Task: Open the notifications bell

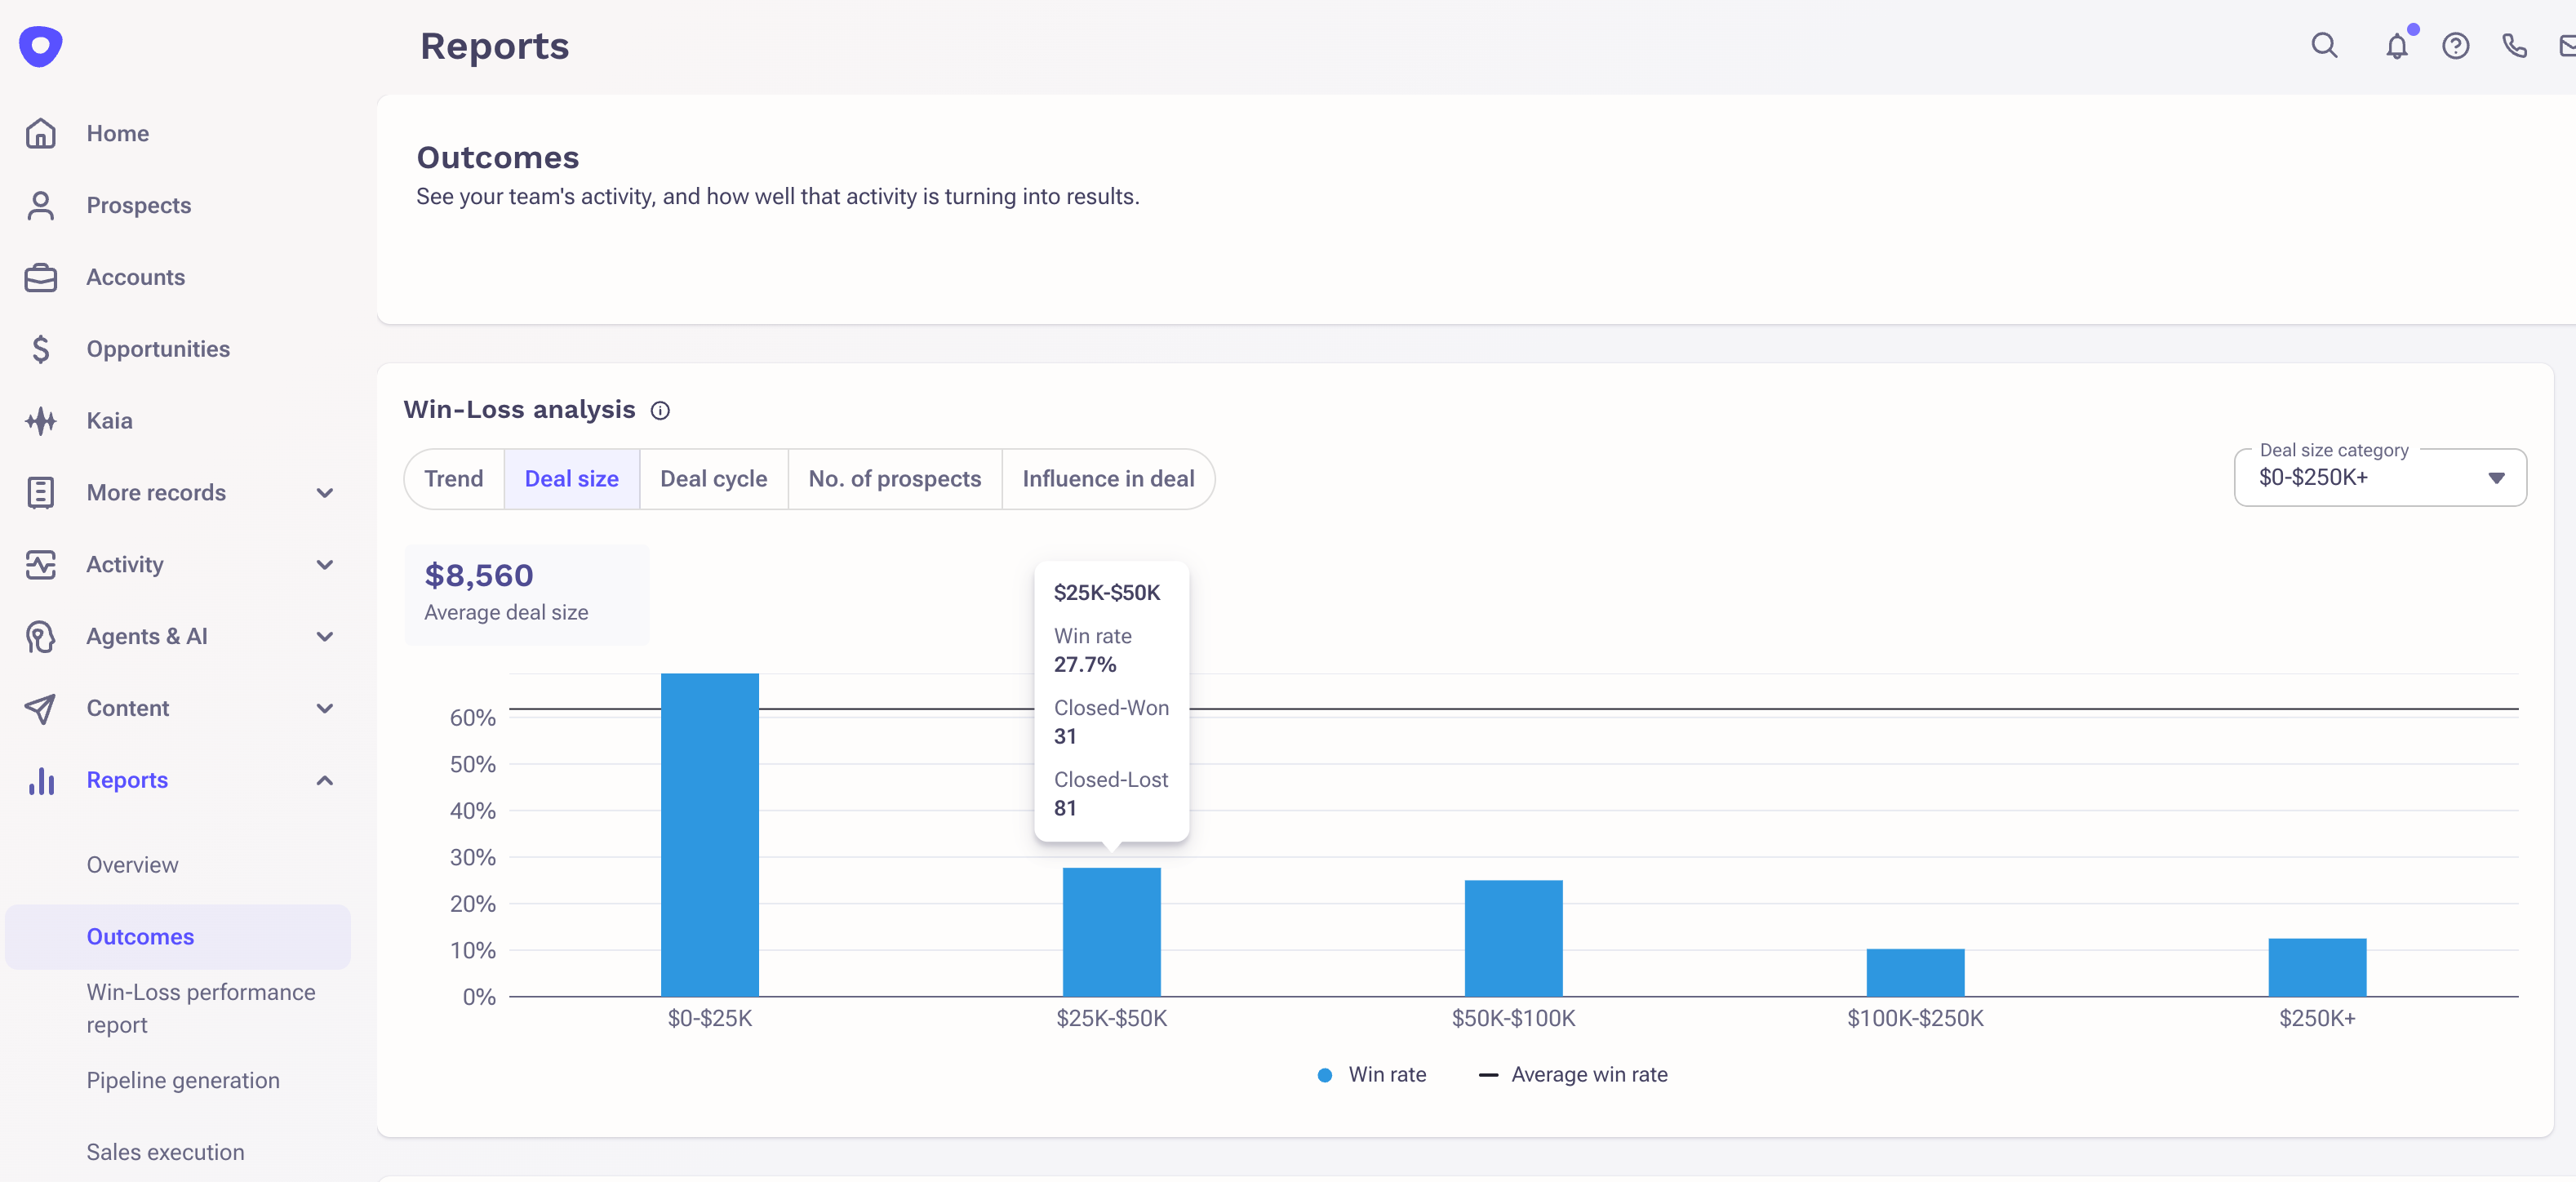Action: [2397, 46]
